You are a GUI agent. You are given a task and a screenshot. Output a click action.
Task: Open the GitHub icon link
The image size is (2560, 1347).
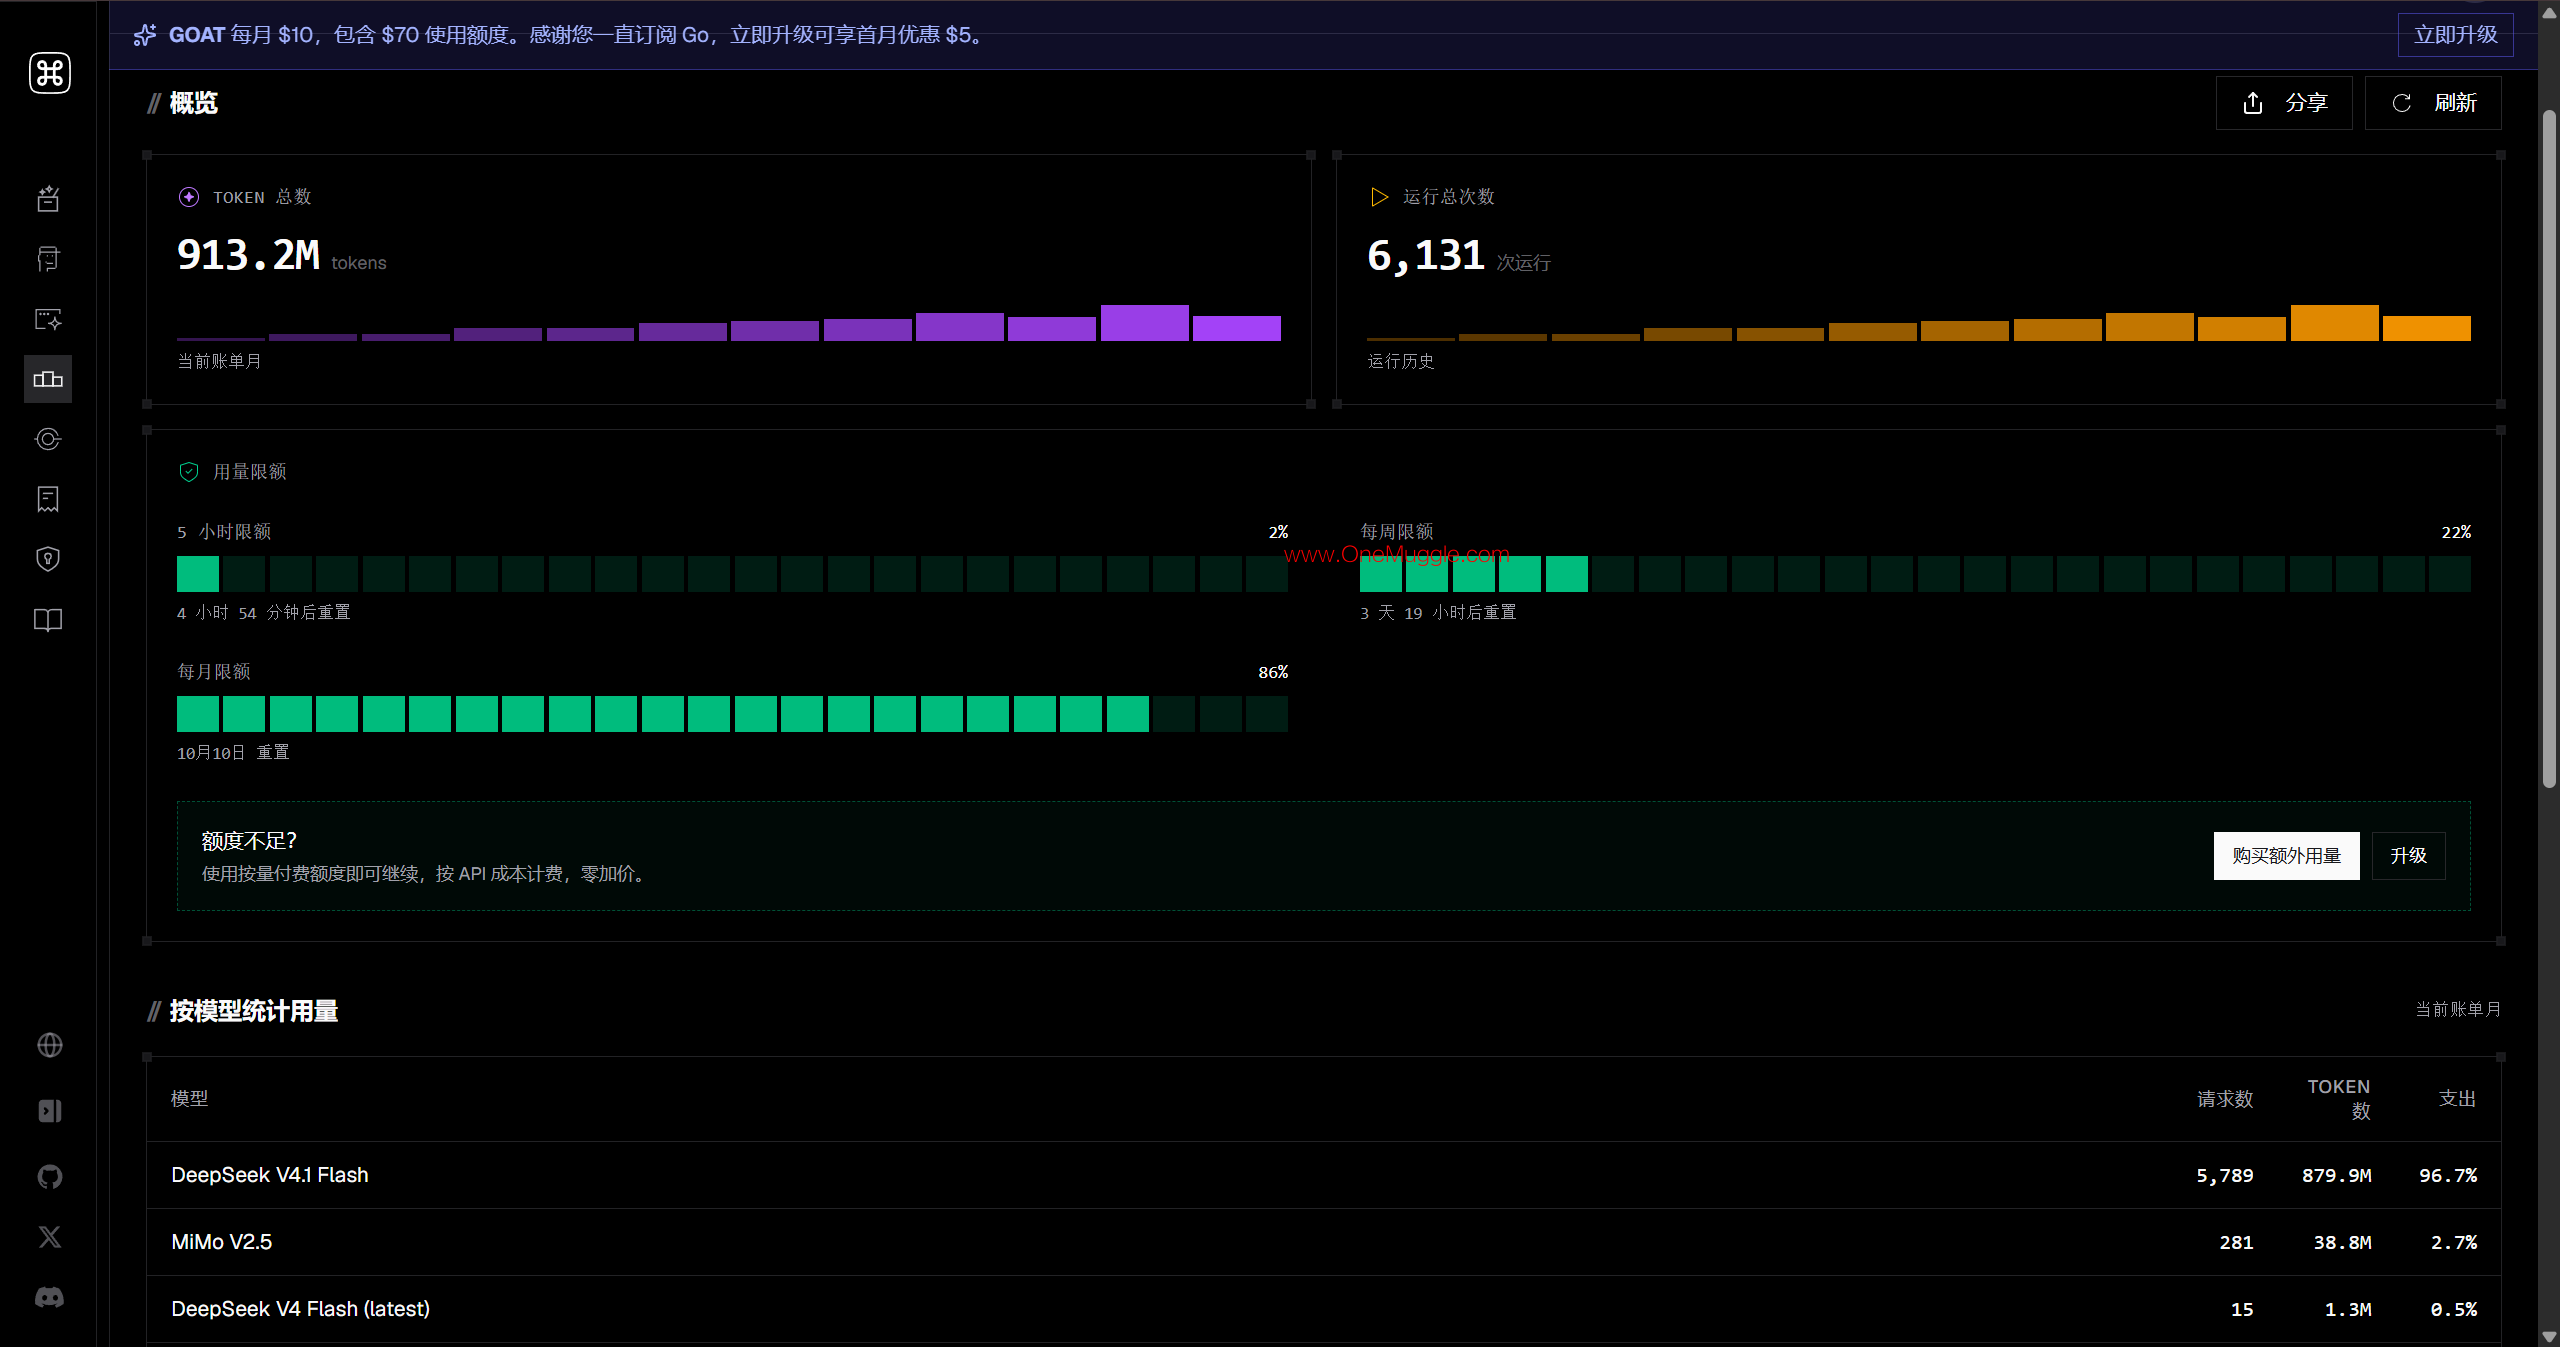coord(50,1177)
